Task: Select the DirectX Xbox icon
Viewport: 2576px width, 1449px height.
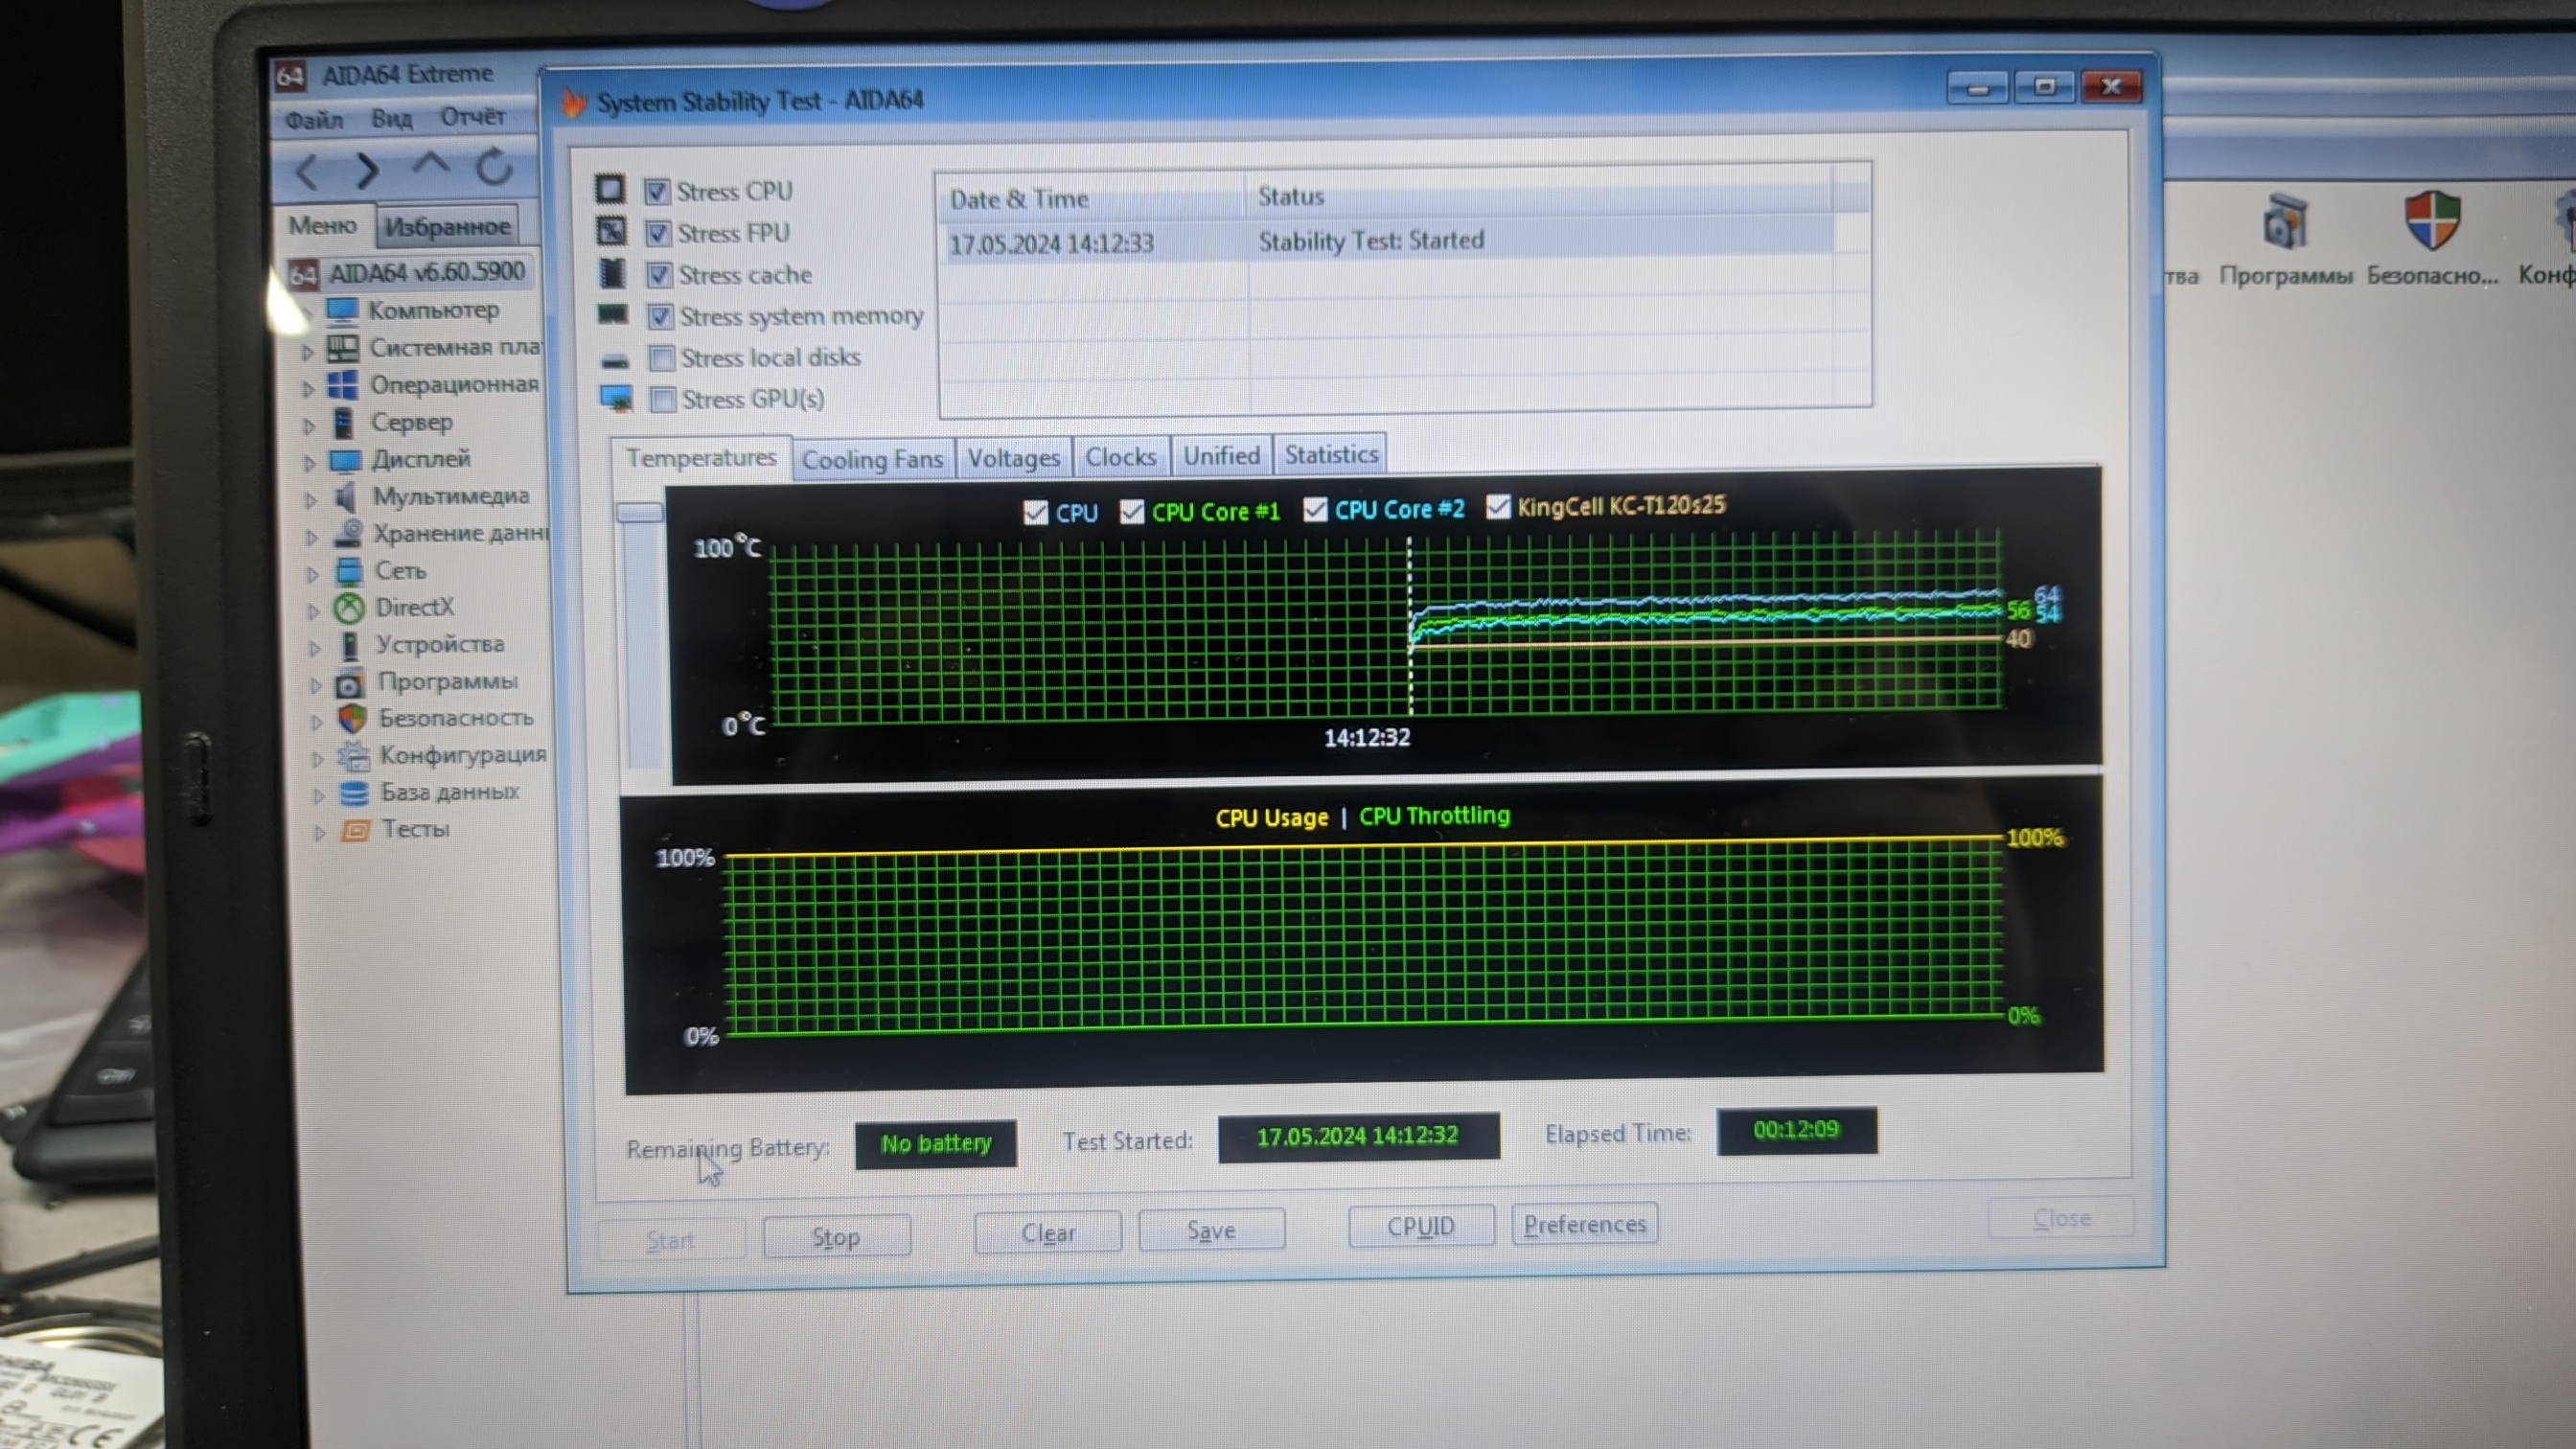Action: click(349, 608)
